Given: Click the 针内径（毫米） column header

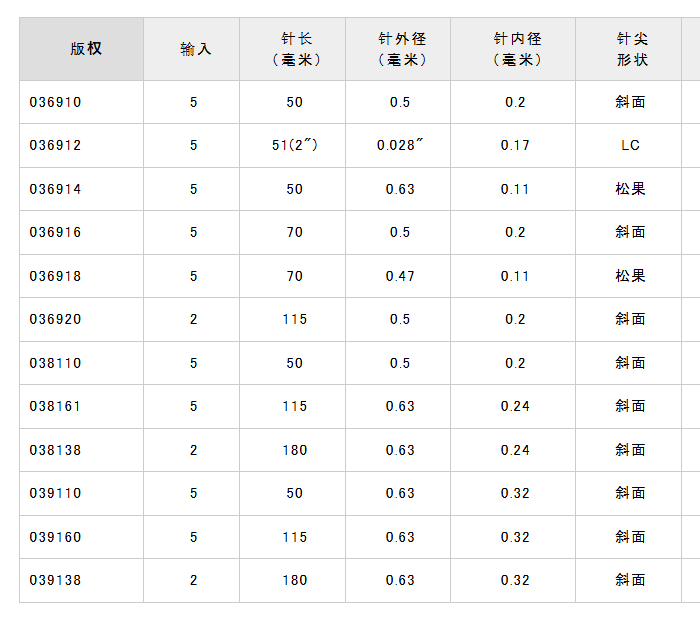Looking at the screenshot, I should (x=515, y=49).
